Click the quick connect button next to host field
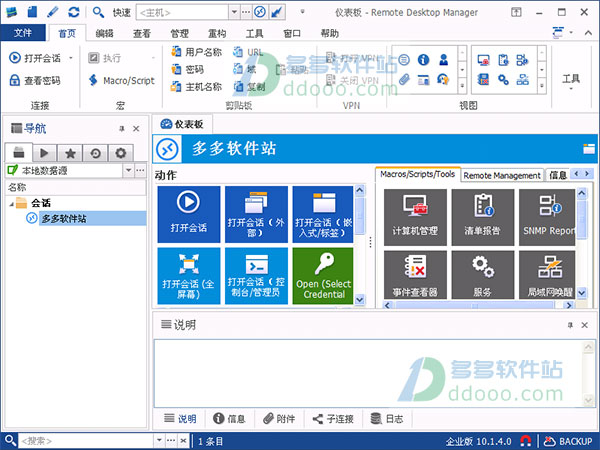Screen dimensions: 600x450 coord(260,12)
